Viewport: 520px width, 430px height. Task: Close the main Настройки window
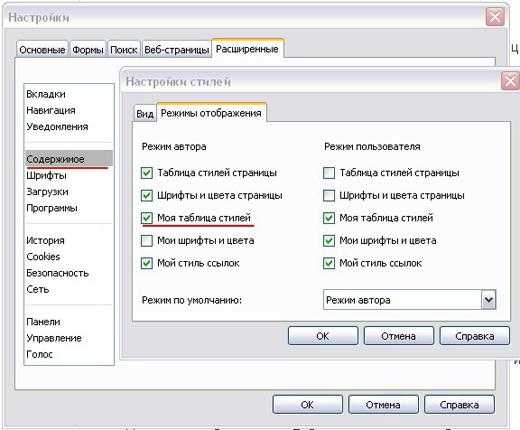(x=495, y=17)
